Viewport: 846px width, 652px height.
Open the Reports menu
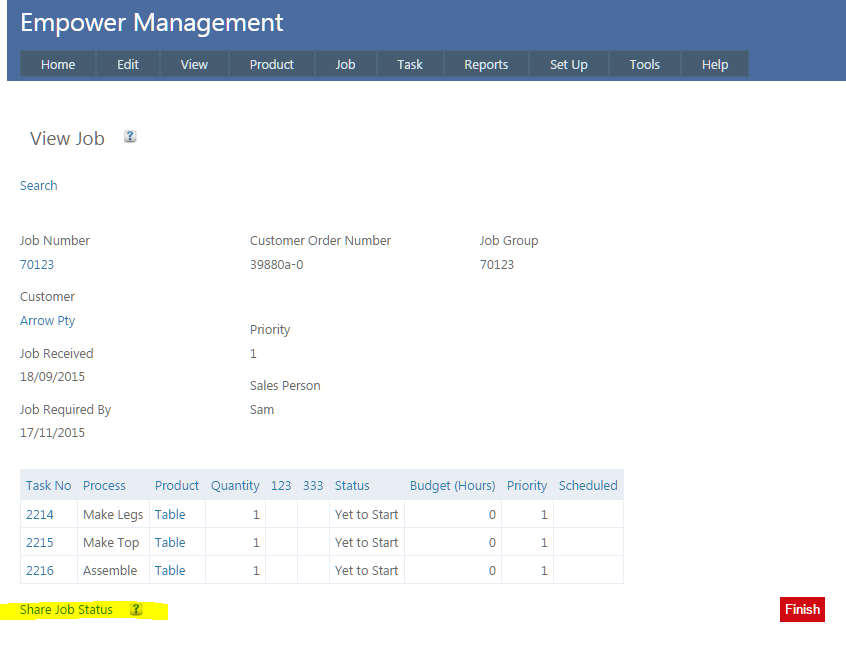486,64
